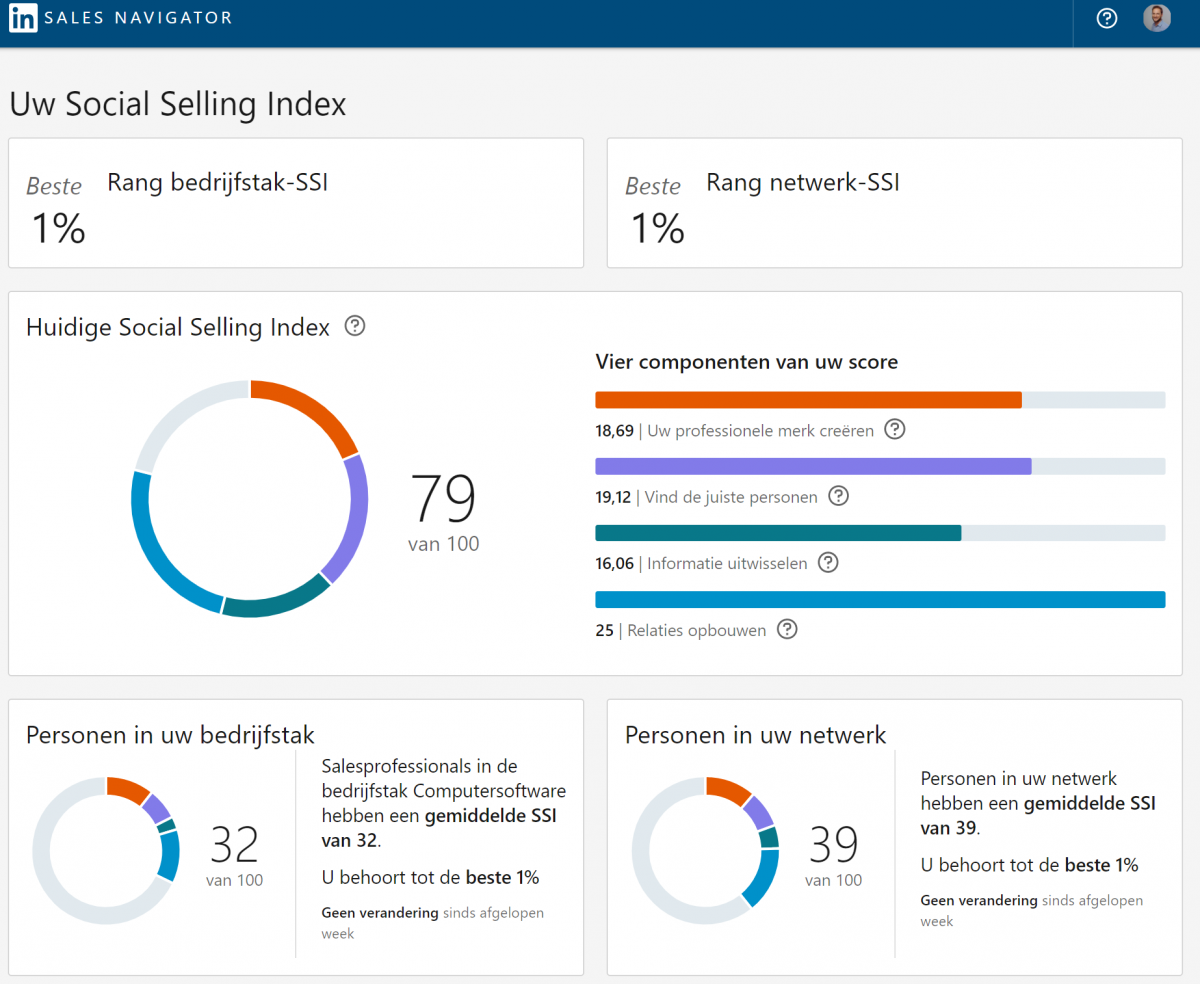Click the 'Informatie uitwisselen' label
This screenshot has height=984, width=1200.
tap(727, 564)
